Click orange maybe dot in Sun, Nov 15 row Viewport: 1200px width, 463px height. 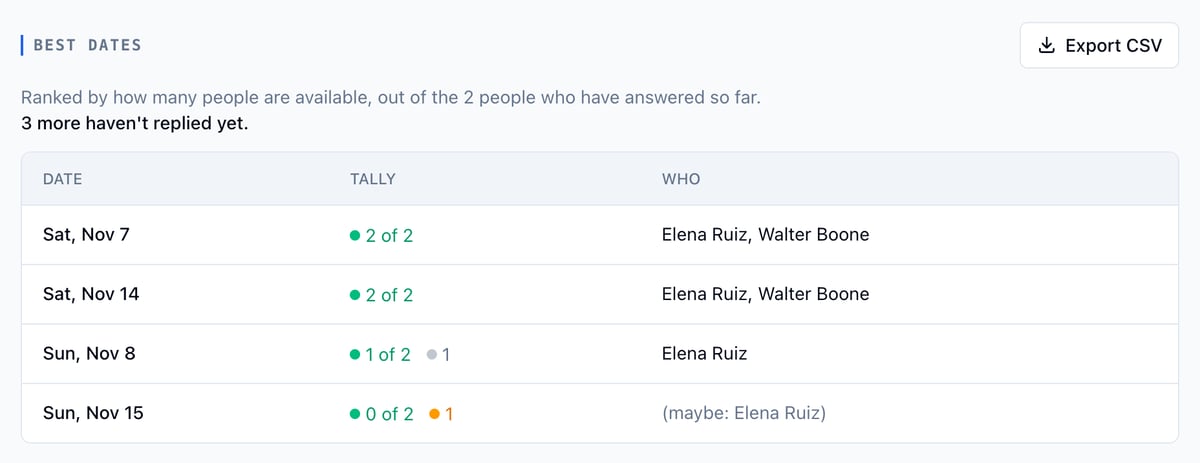(434, 413)
